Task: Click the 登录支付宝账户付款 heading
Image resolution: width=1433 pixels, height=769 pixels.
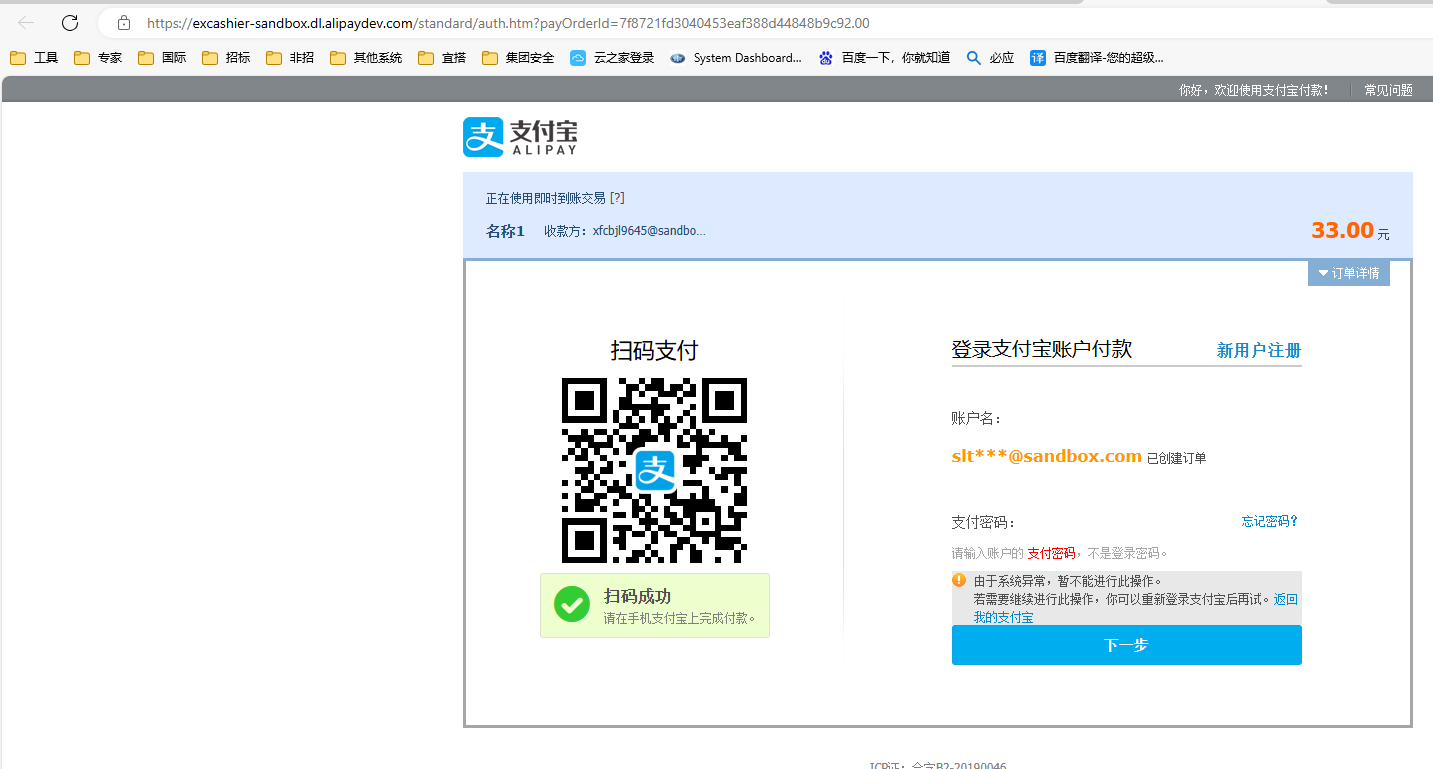Action: [1041, 349]
